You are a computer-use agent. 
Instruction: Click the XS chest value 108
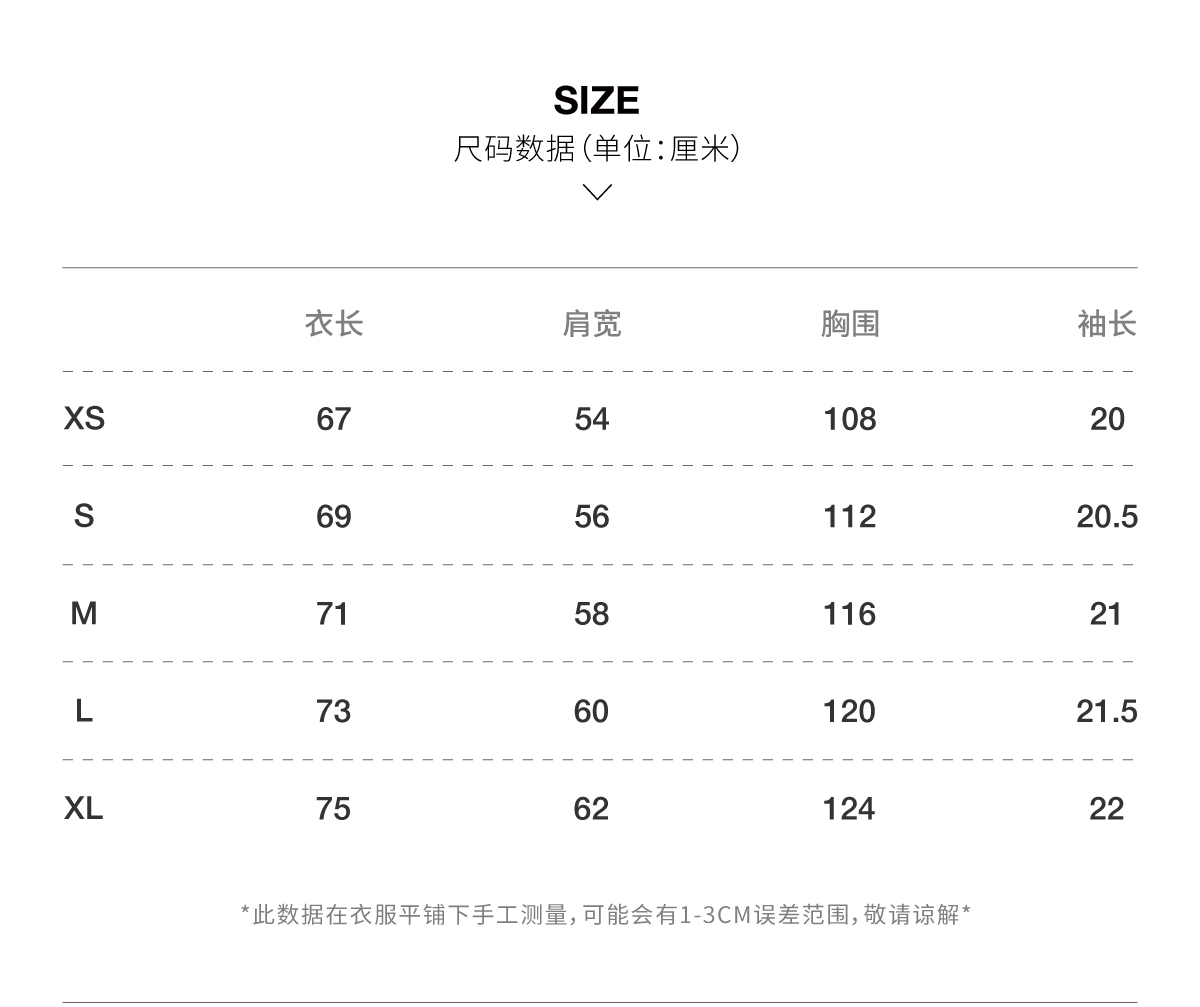(850, 419)
